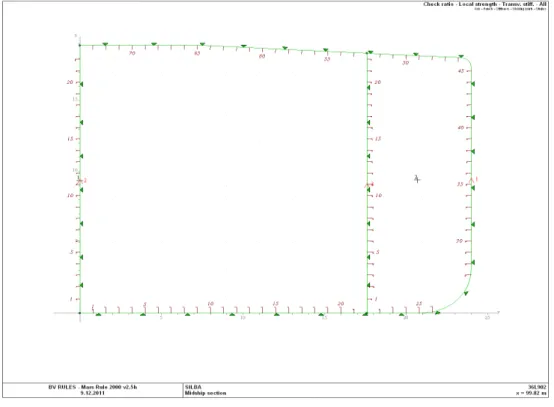The image size is (554, 407).
Task: Click the 'Midship section' footer label
Action: pyautogui.click(x=205, y=393)
